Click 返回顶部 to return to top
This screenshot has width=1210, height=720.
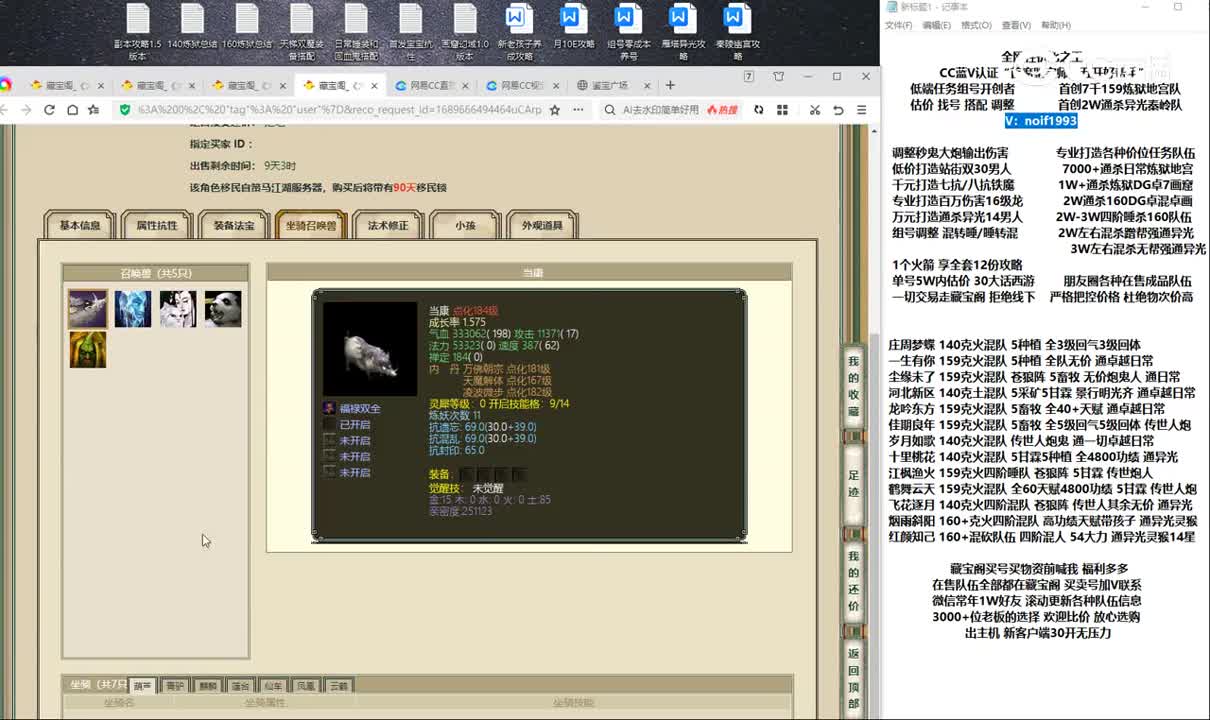[x=853, y=679]
